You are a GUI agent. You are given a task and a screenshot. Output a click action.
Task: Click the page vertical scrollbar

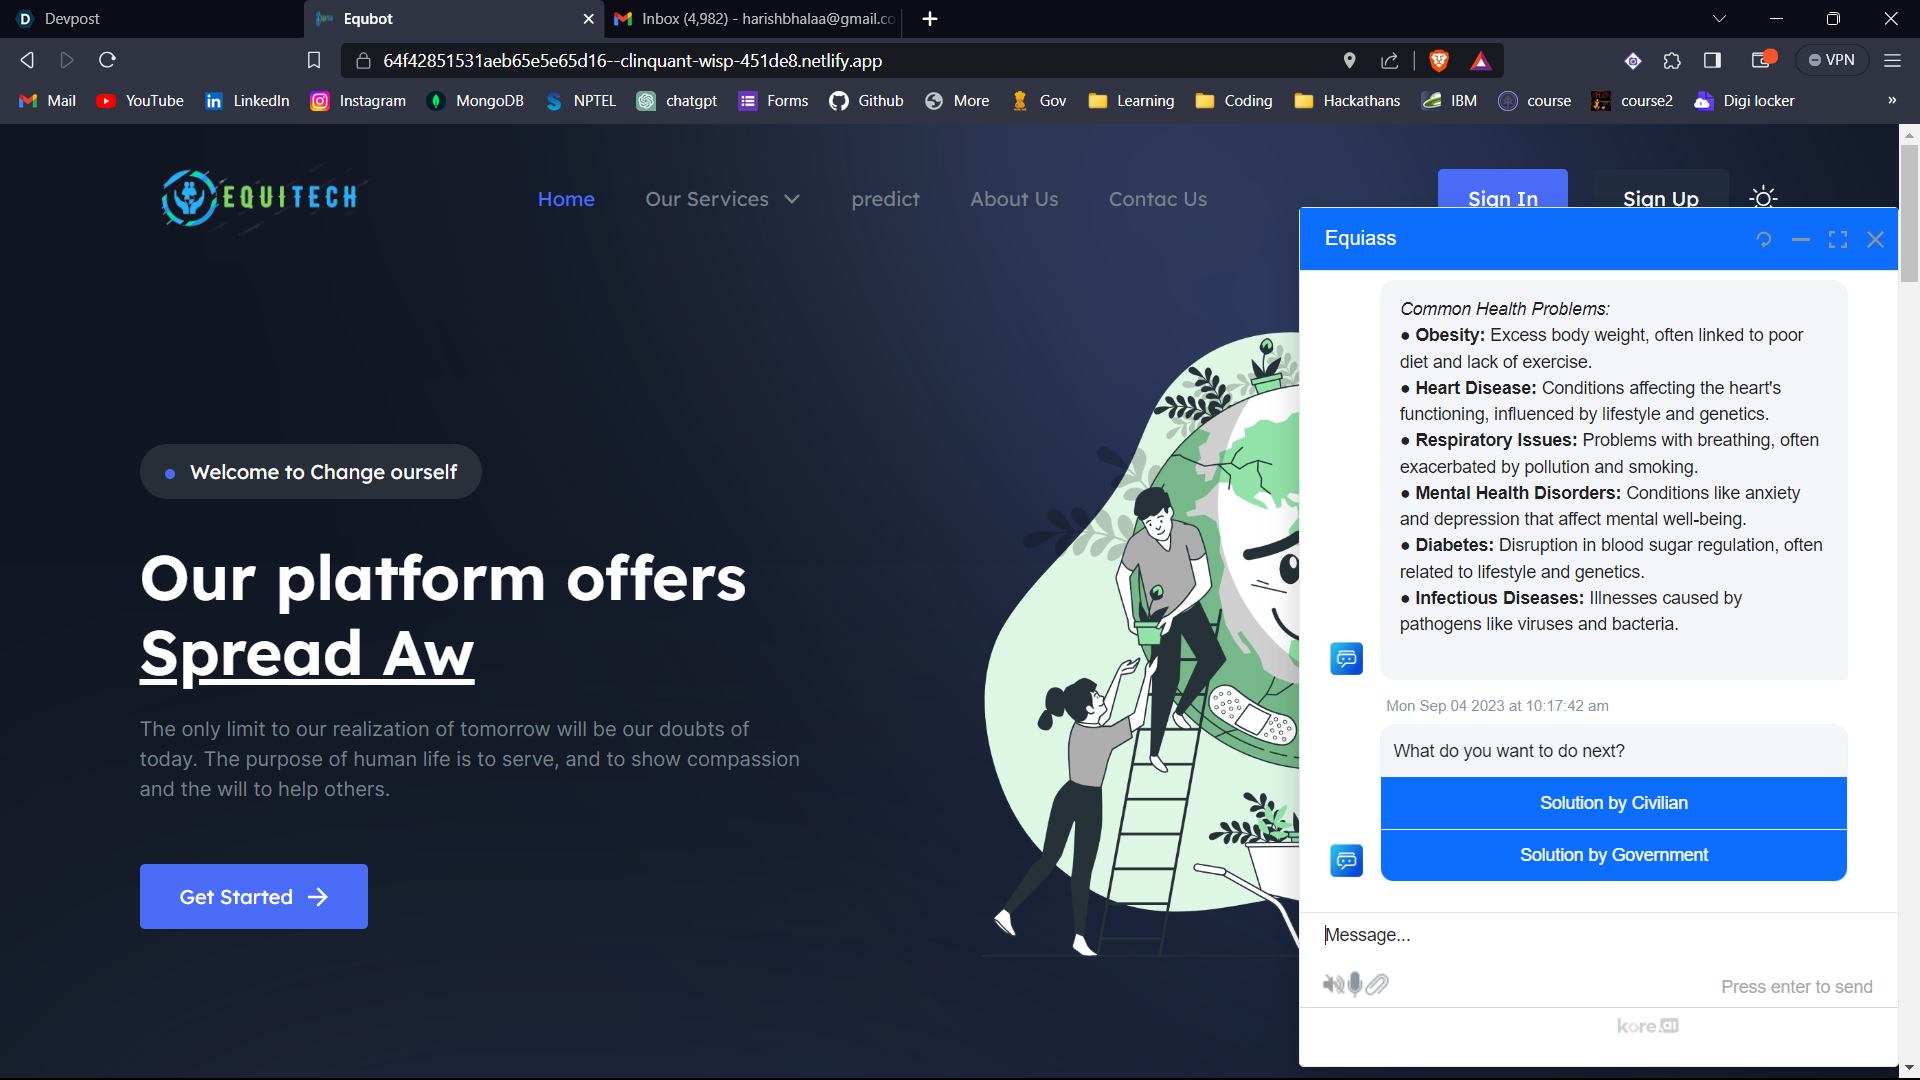click(x=1909, y=212)
